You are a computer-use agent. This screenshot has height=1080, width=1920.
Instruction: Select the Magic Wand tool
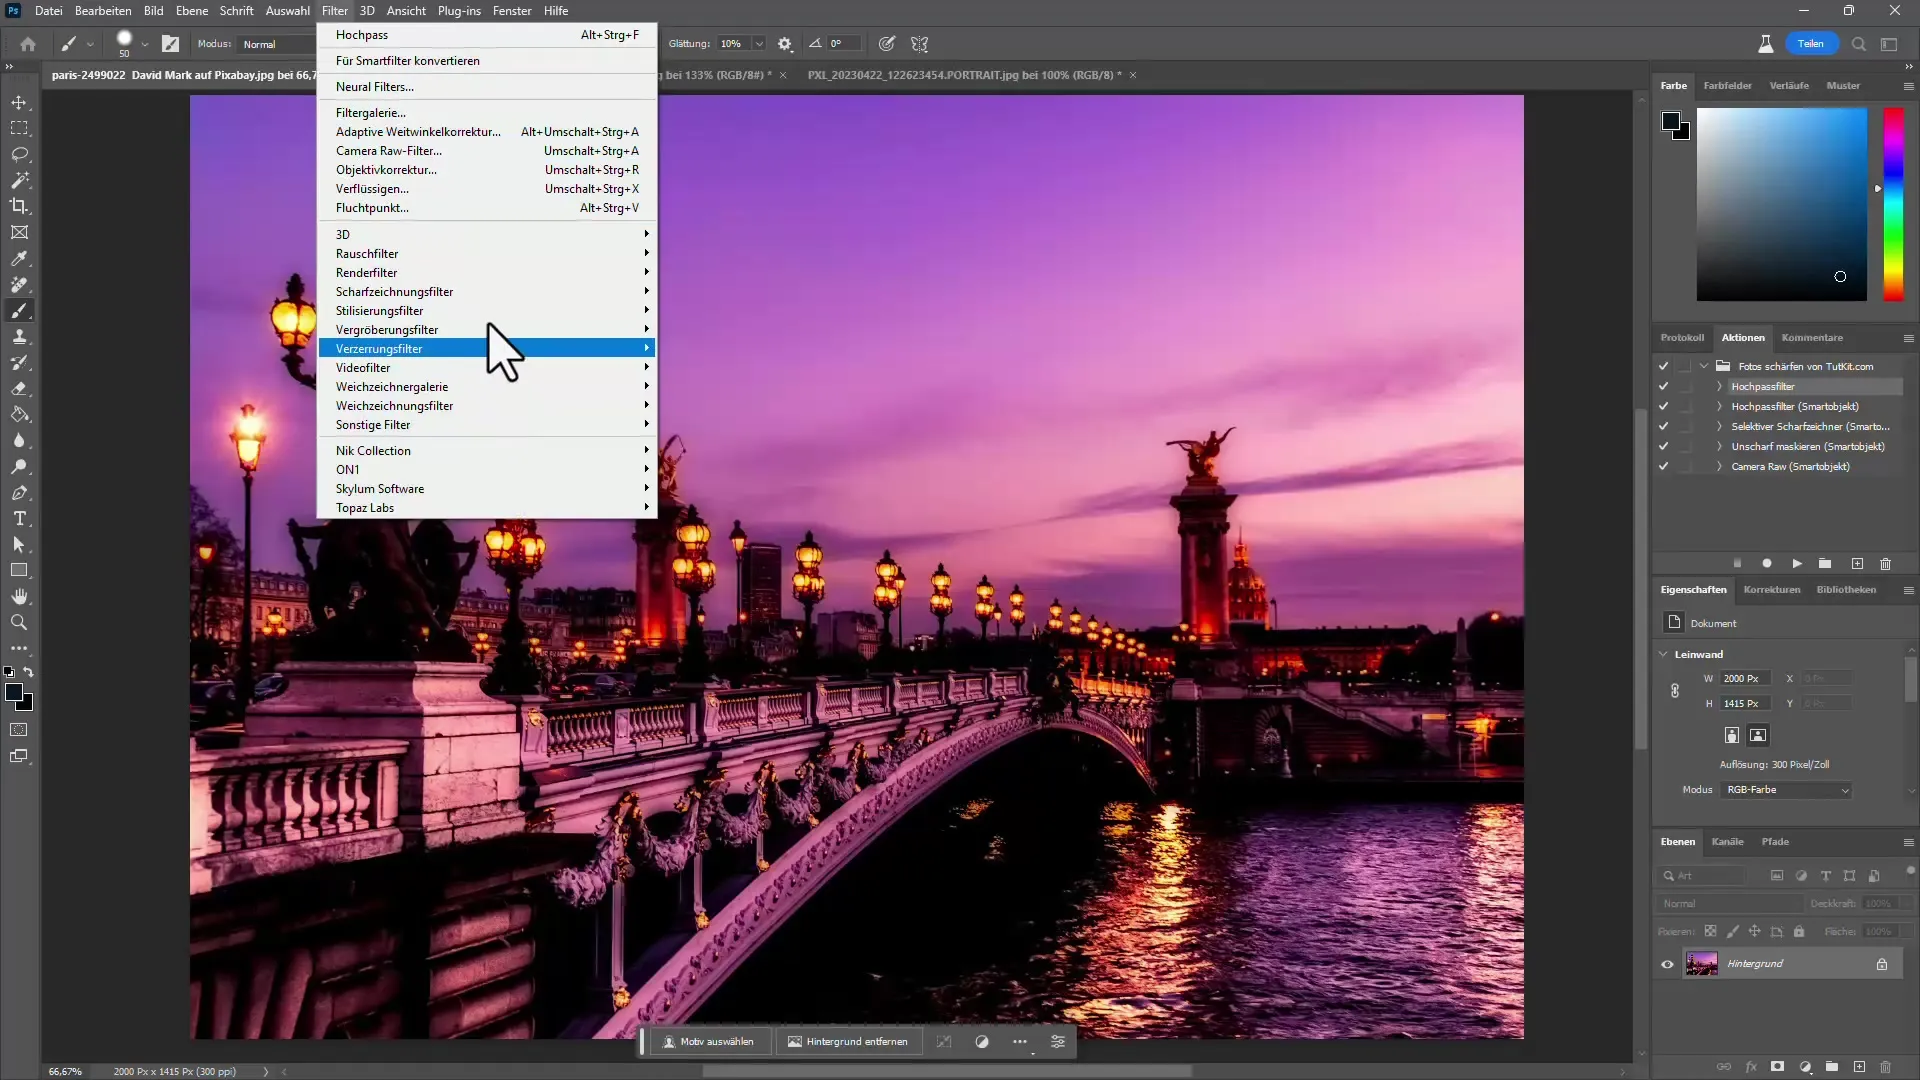point(19,181)
